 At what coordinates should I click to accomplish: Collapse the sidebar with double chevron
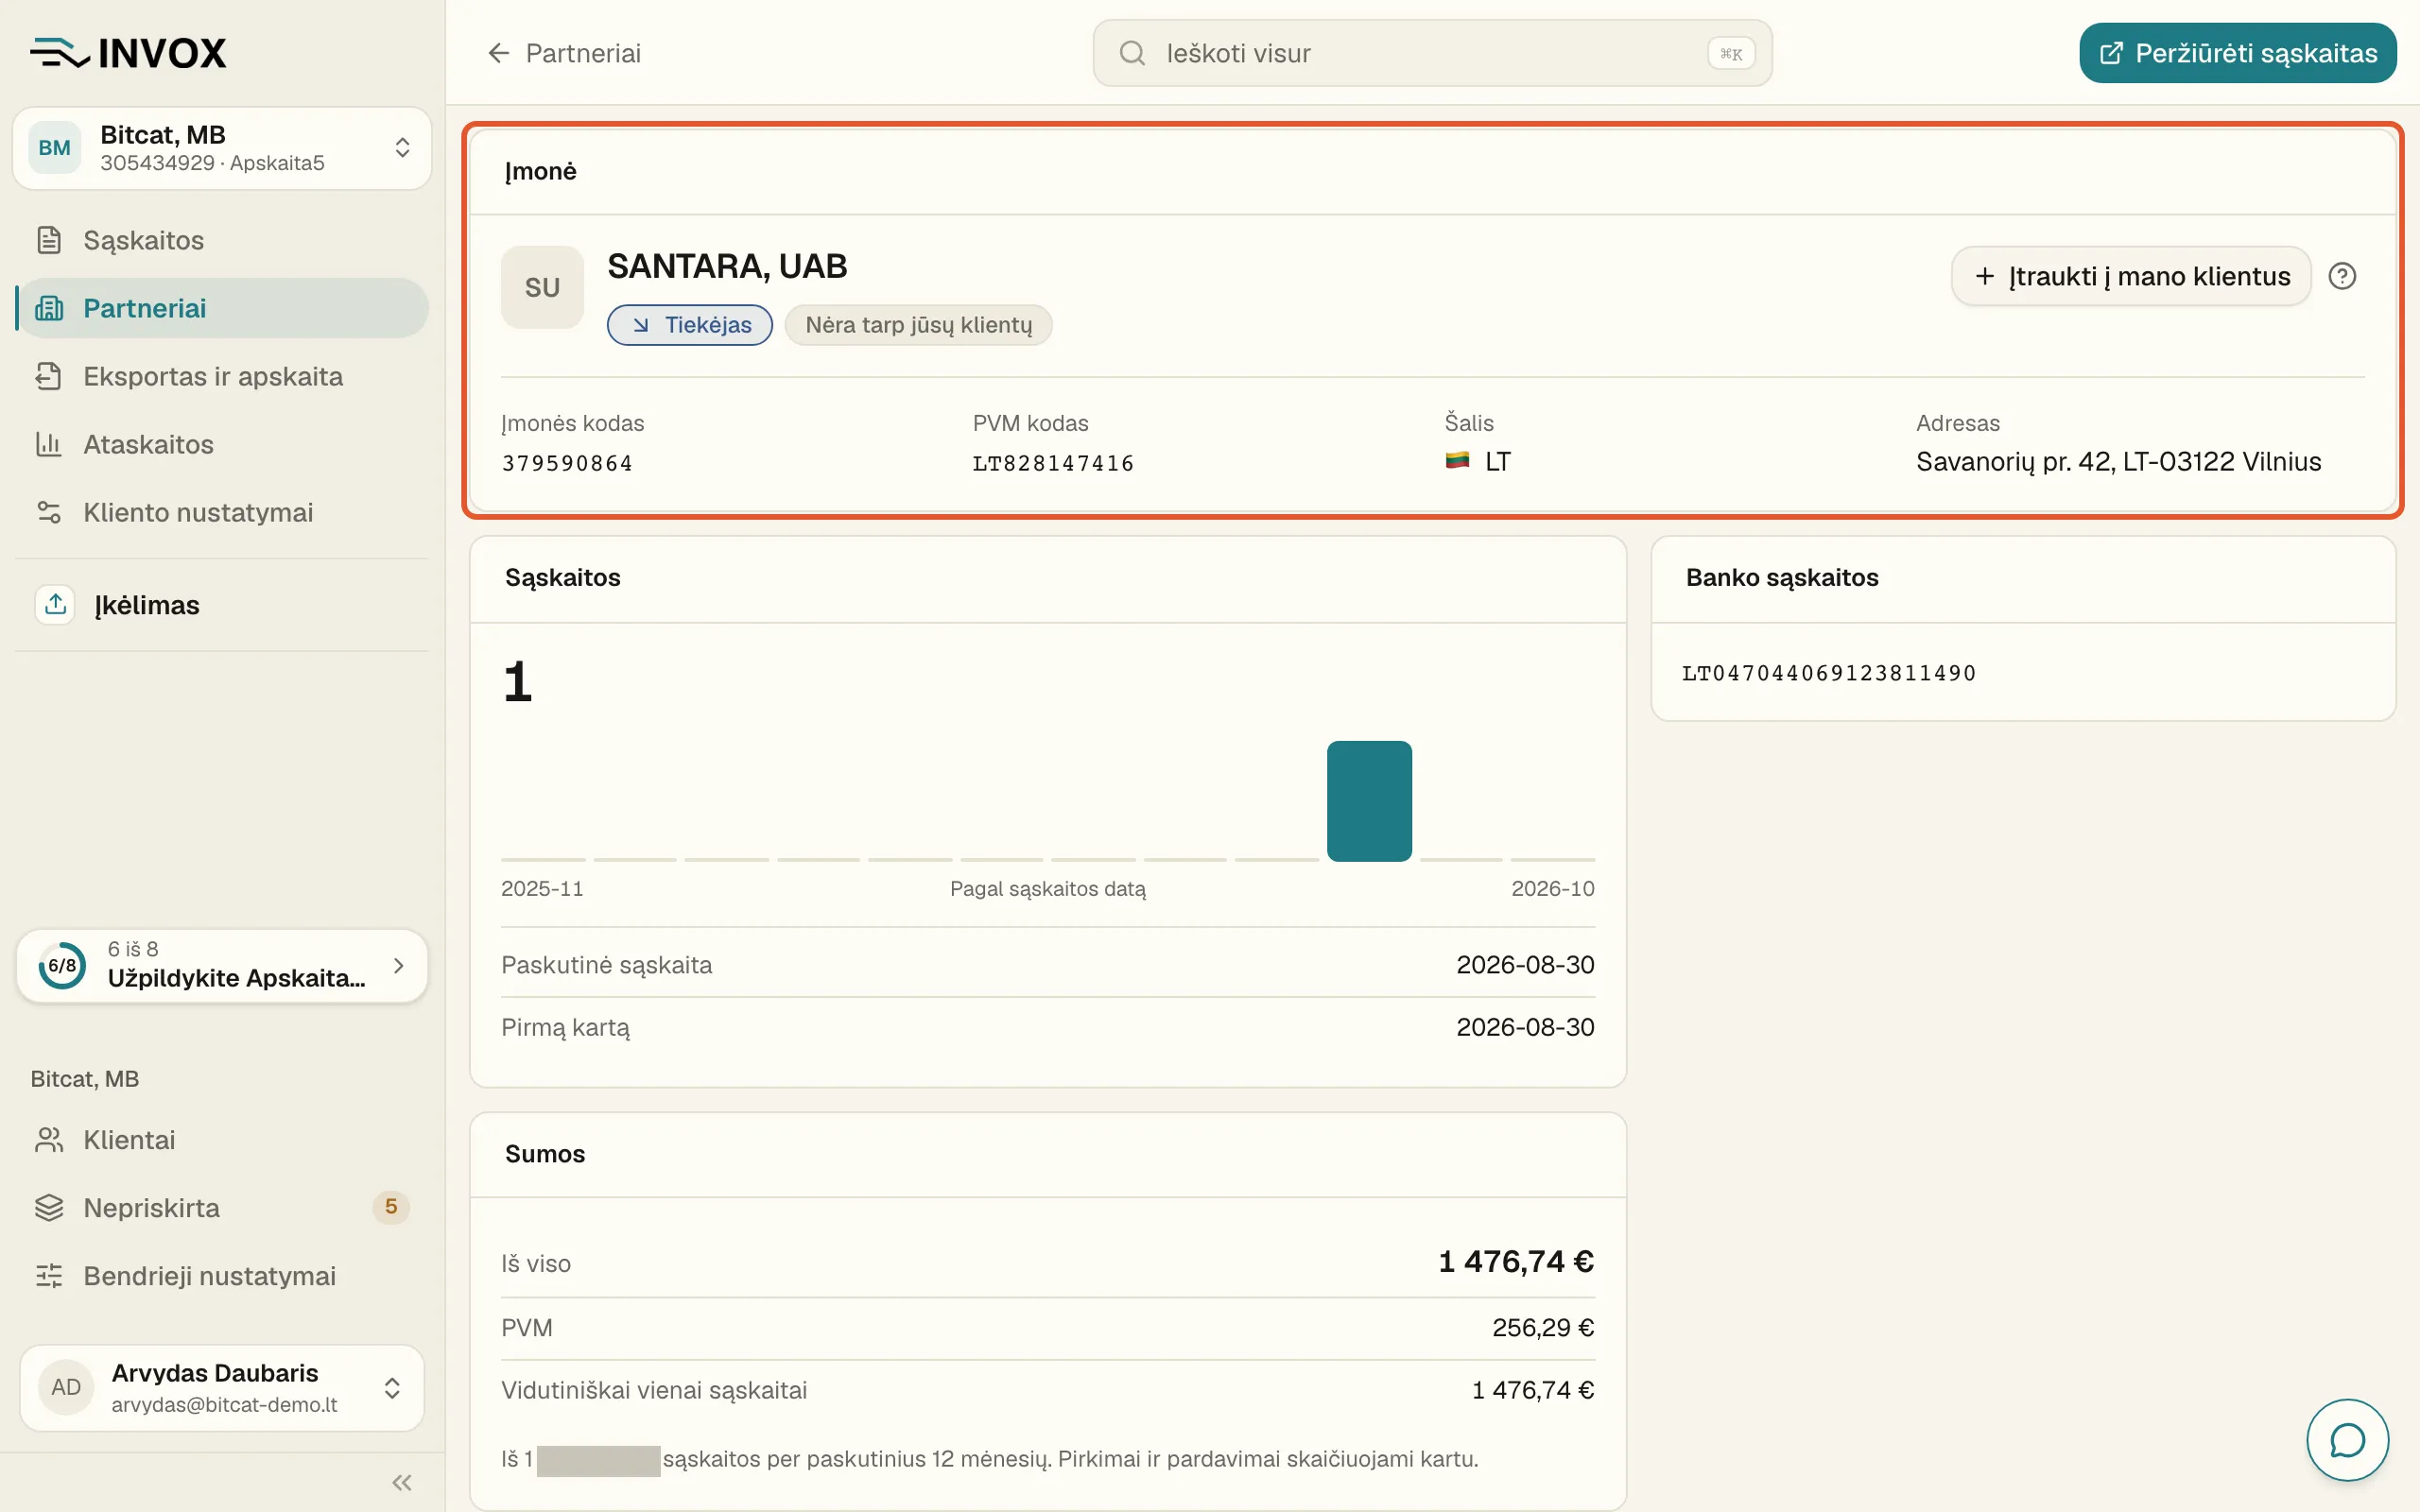click(x=402, y=1482)
